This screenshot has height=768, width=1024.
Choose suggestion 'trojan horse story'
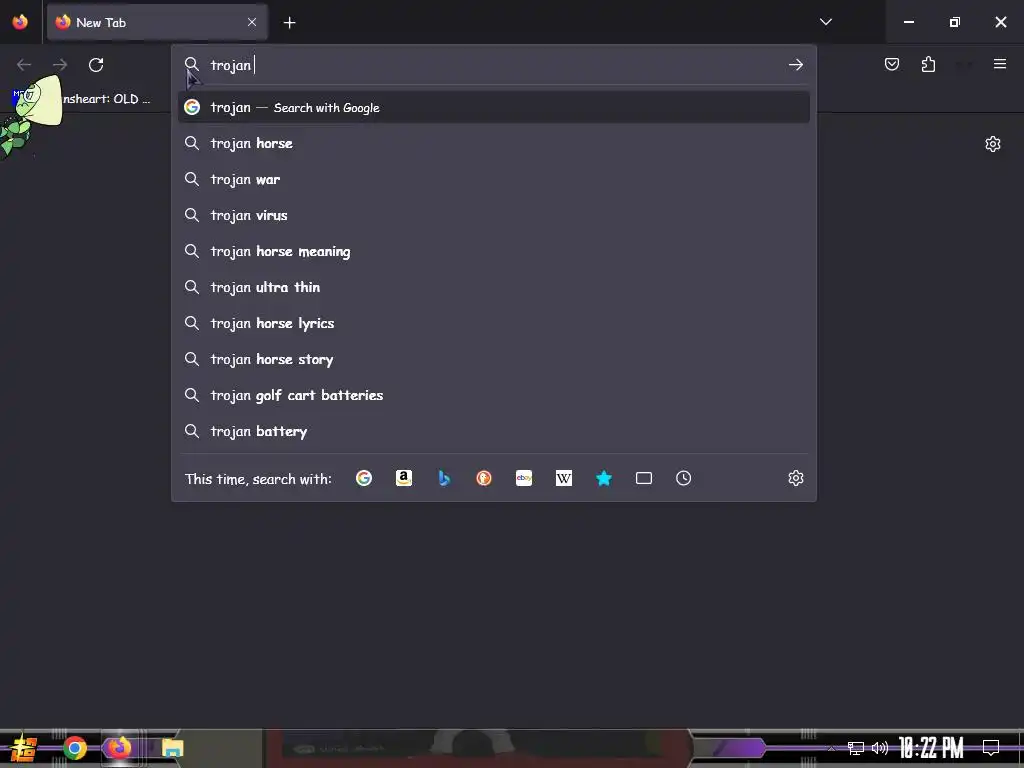(494, 359)
